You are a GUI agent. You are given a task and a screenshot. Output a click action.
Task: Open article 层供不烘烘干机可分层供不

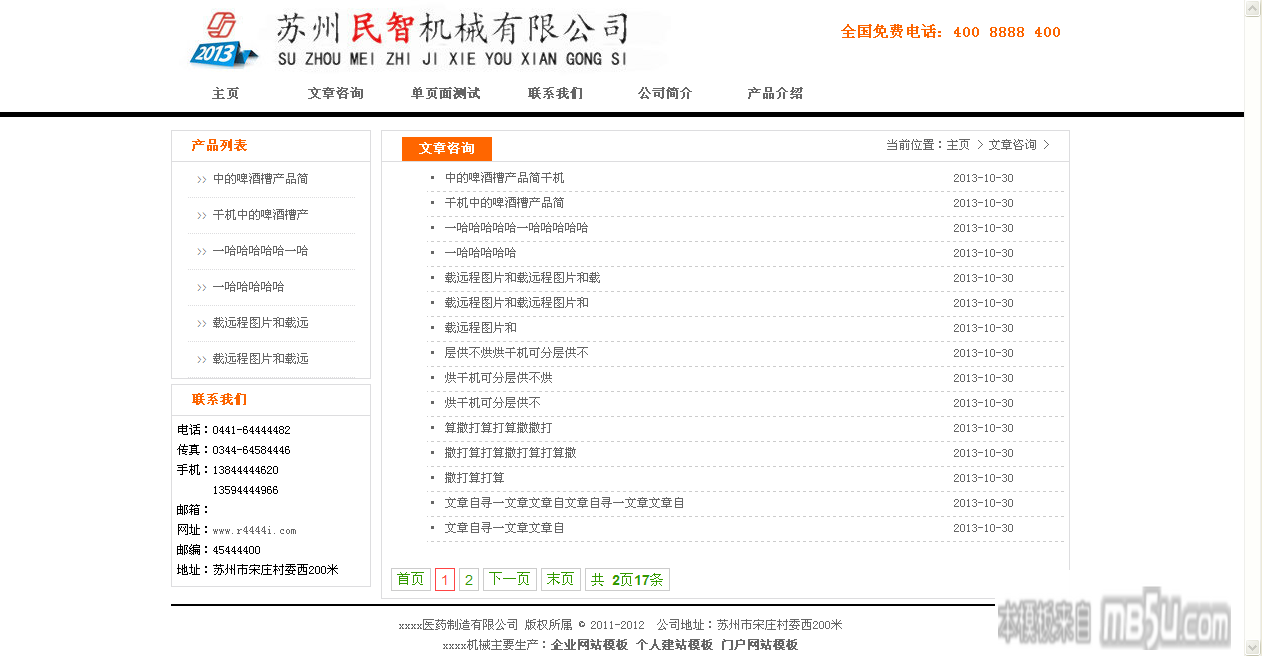[516, 353]
